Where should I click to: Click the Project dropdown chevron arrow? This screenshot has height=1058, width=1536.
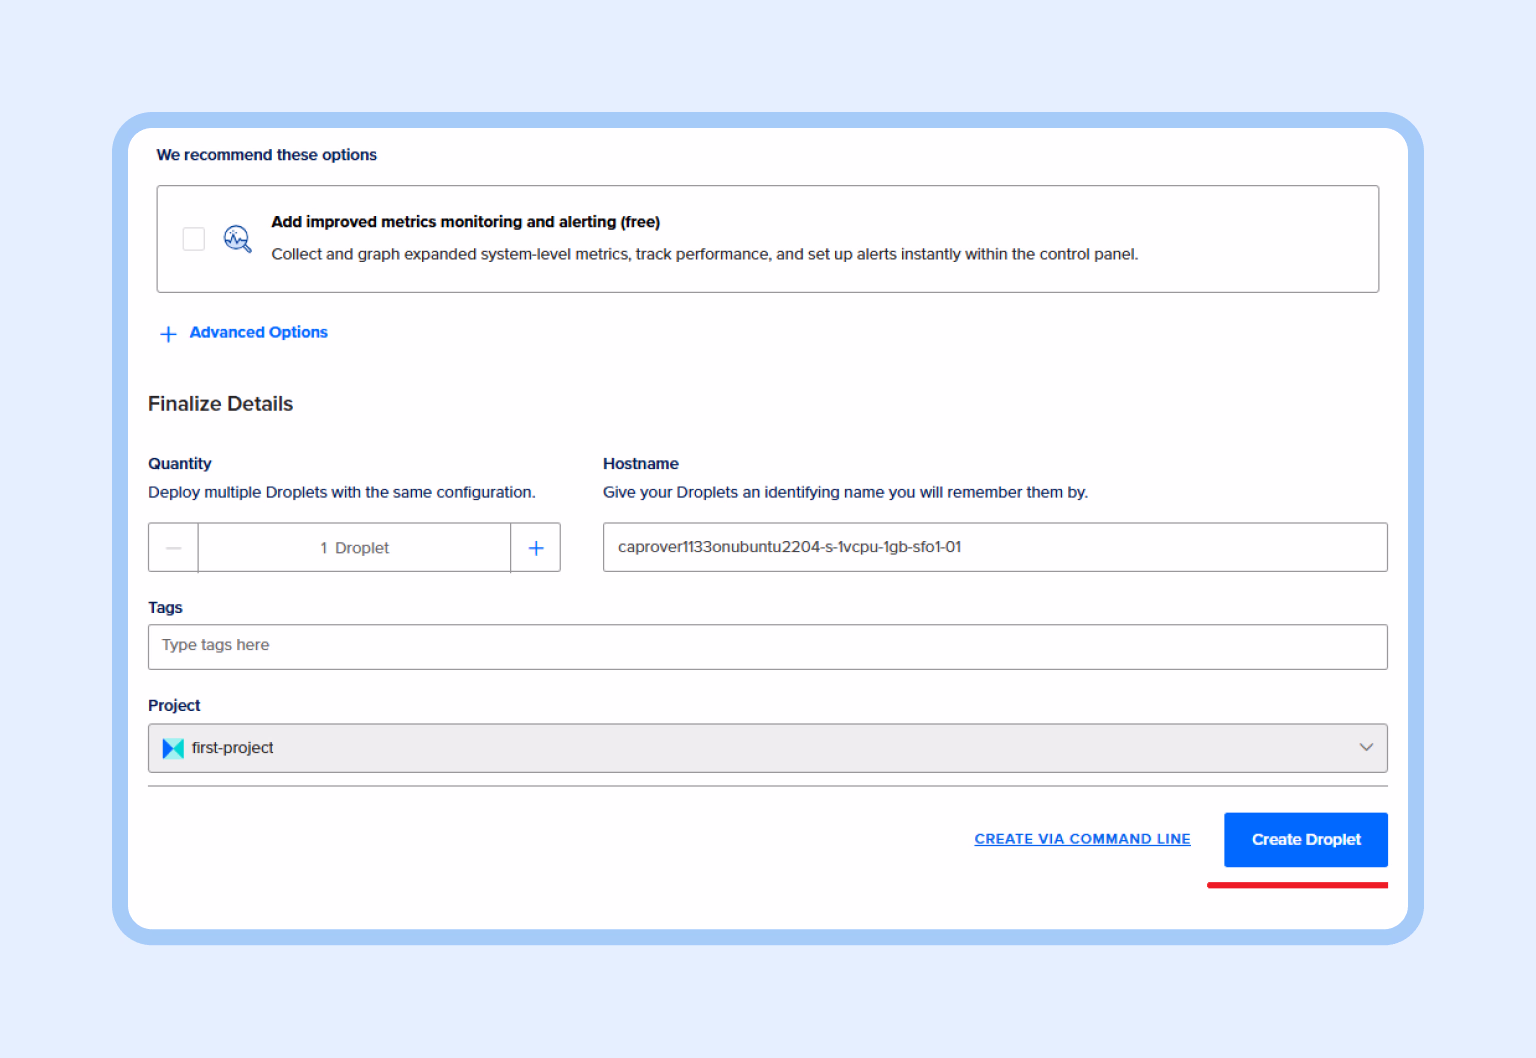point(1366,748)
